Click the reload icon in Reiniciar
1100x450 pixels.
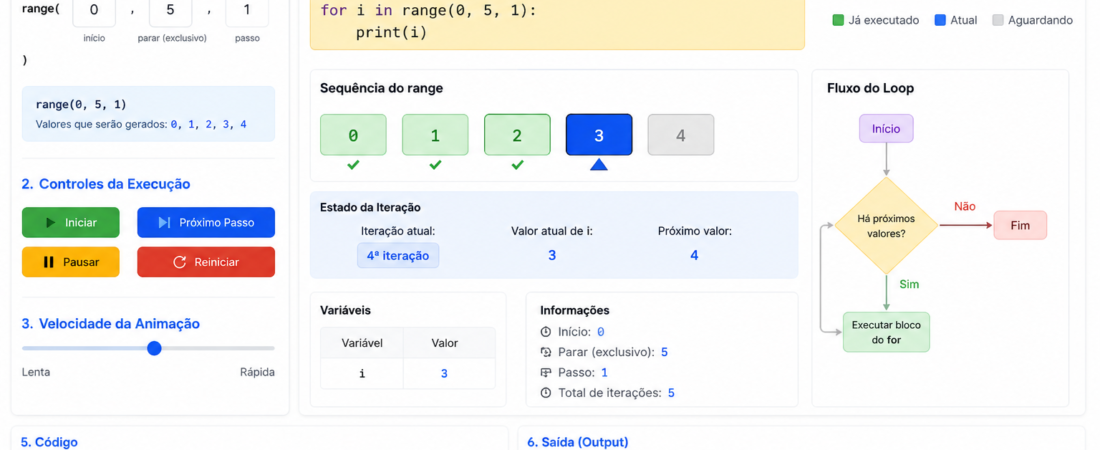(x=180, y=262)
